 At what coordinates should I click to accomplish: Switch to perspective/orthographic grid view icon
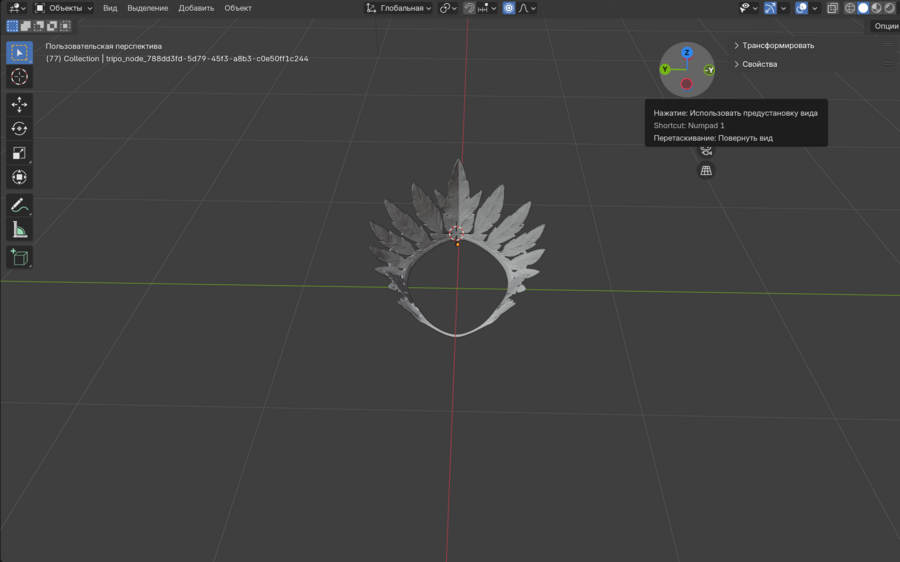point(706,171)
